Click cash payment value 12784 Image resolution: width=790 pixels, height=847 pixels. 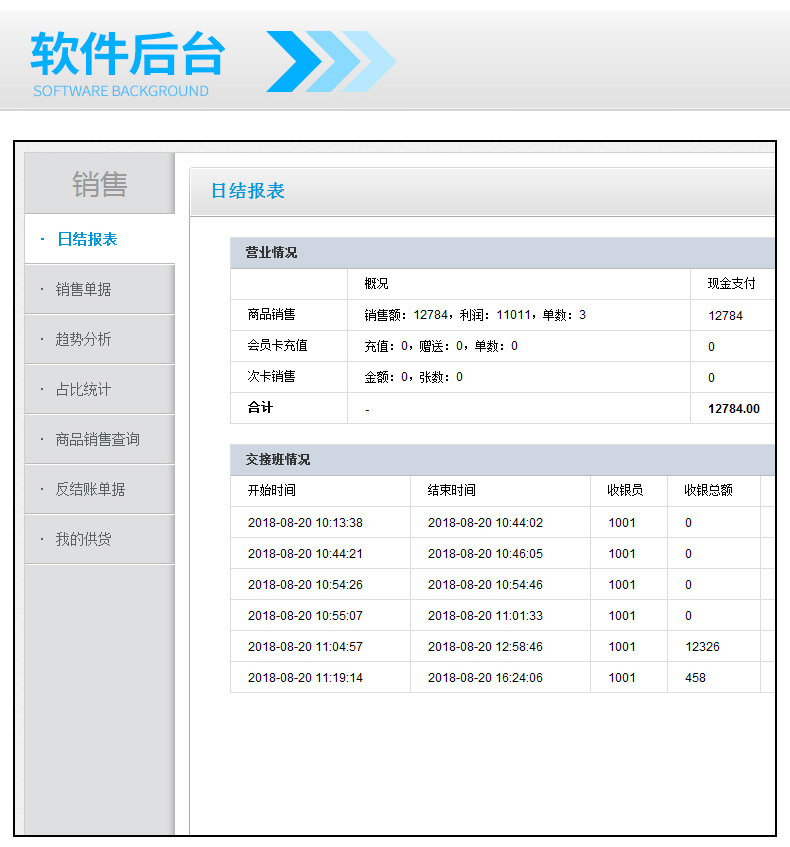coord(726,315)
